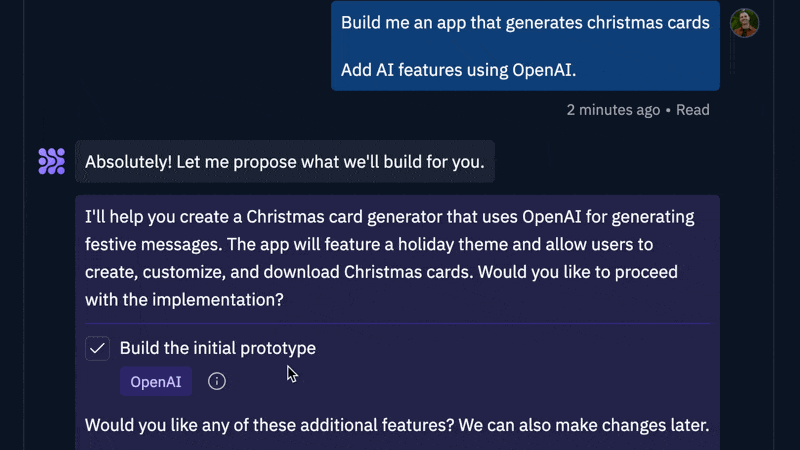Click the 'Would you like any of these additional features?' text
This screenshot has height=450, width=800.
click(269, 425)
